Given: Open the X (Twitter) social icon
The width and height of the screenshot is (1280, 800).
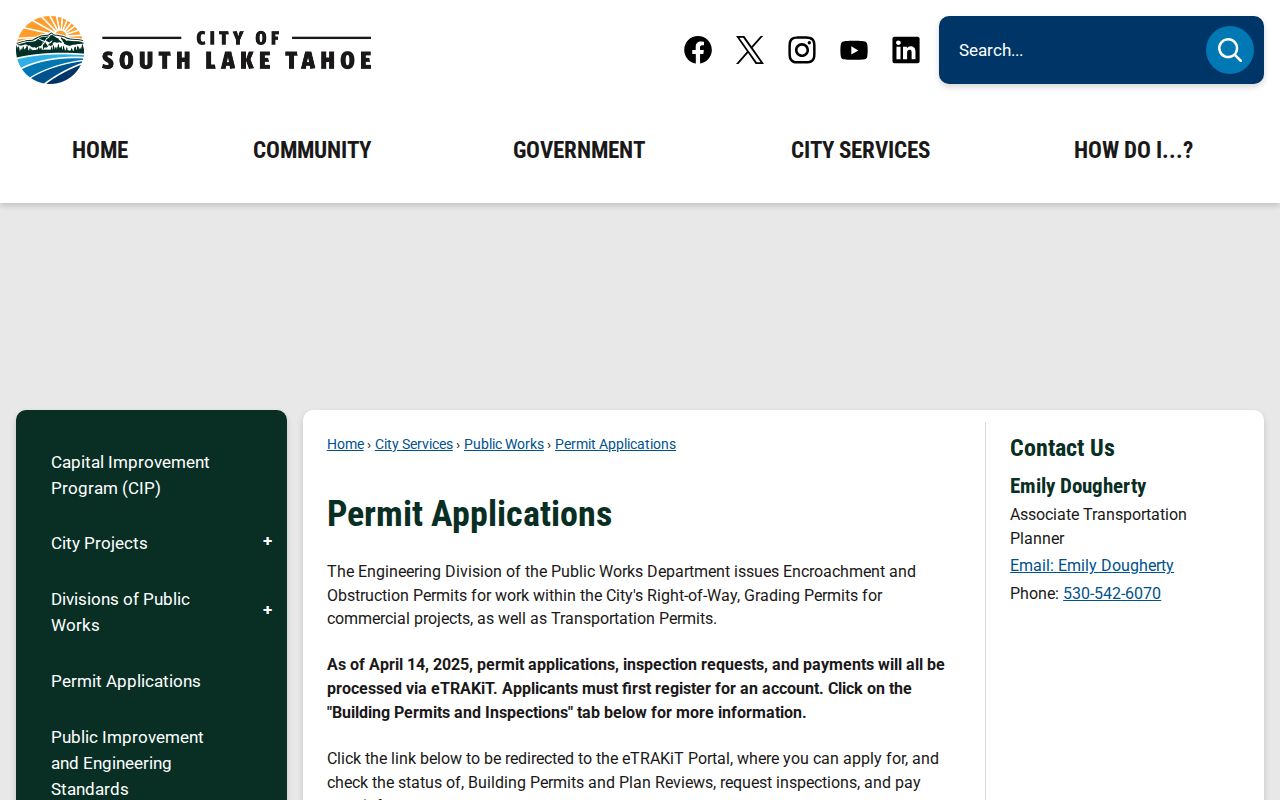Looking at the screenshot, I should pos(750,50).
